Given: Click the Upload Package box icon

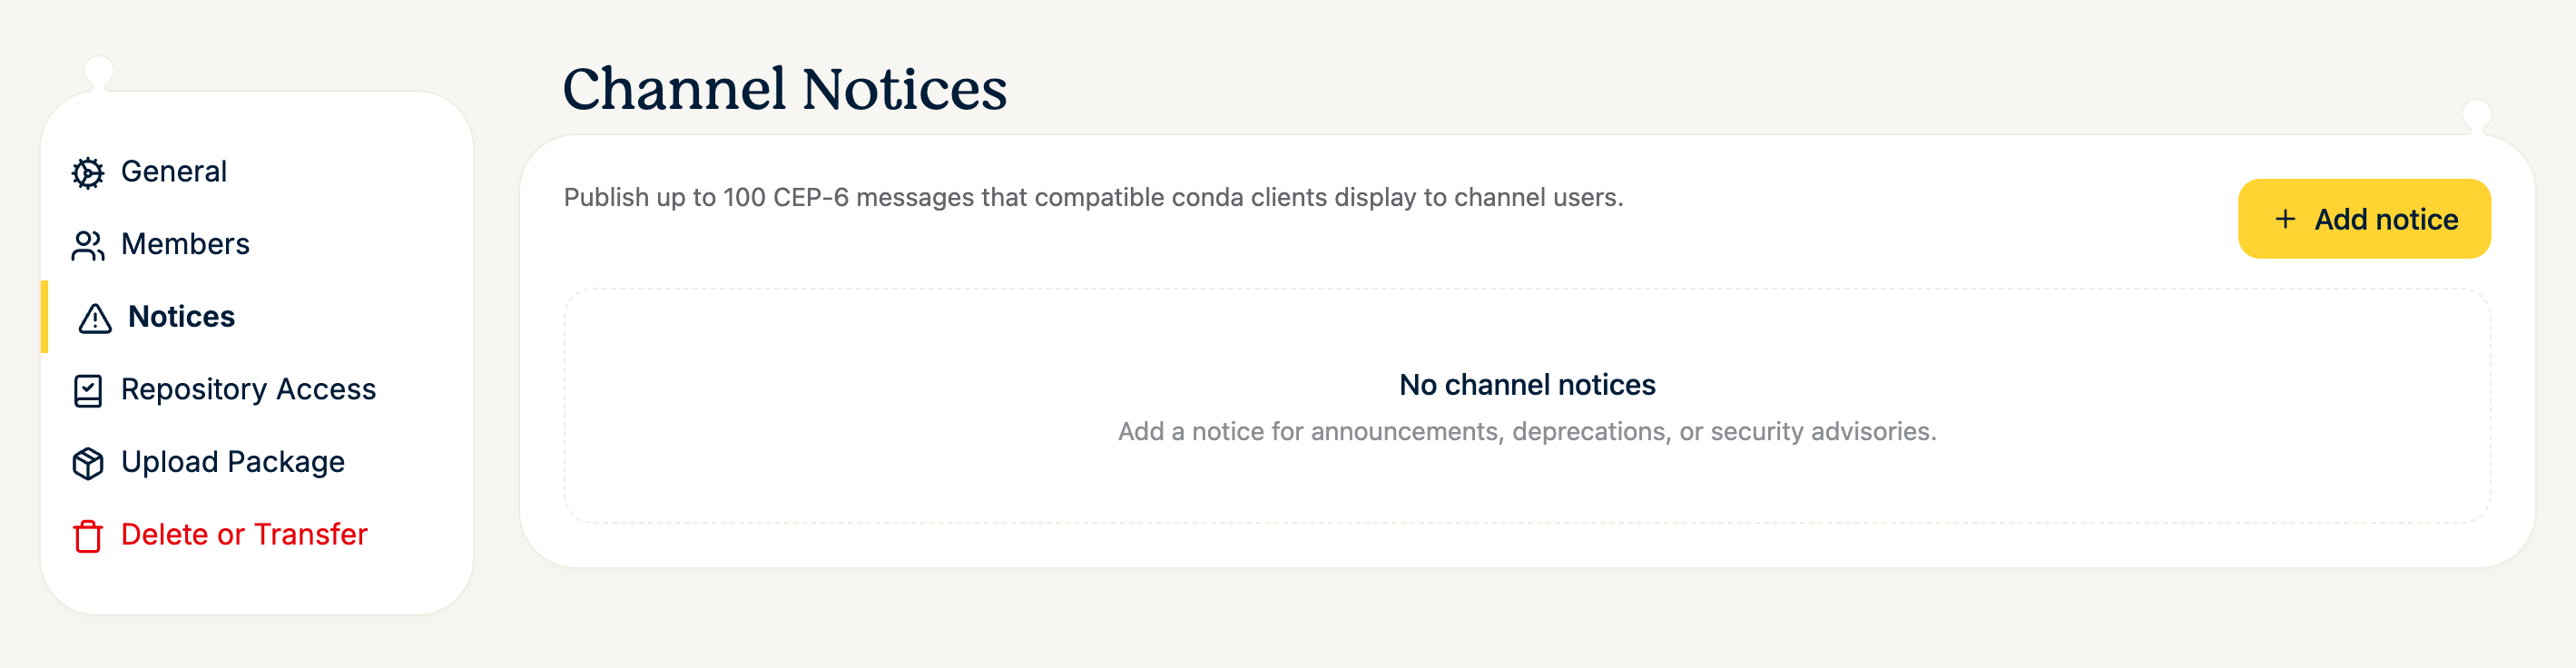Looking at the screenshot, I should (x=88, y=463).
